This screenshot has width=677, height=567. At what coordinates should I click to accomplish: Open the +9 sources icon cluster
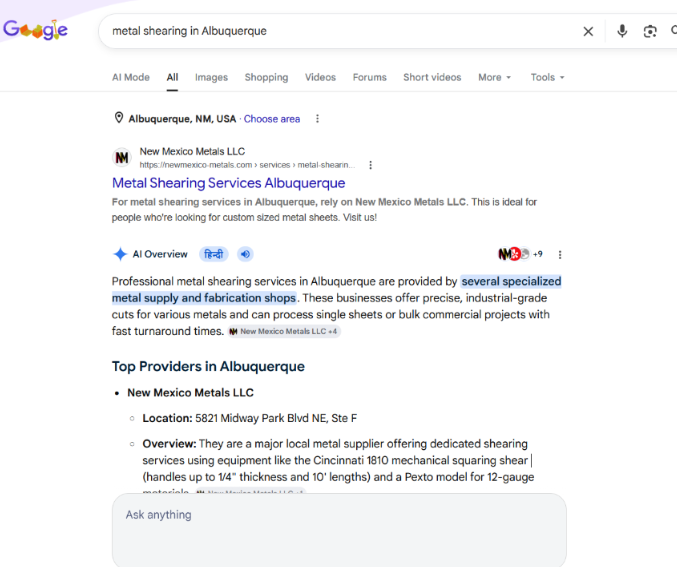tap(520, 254)
